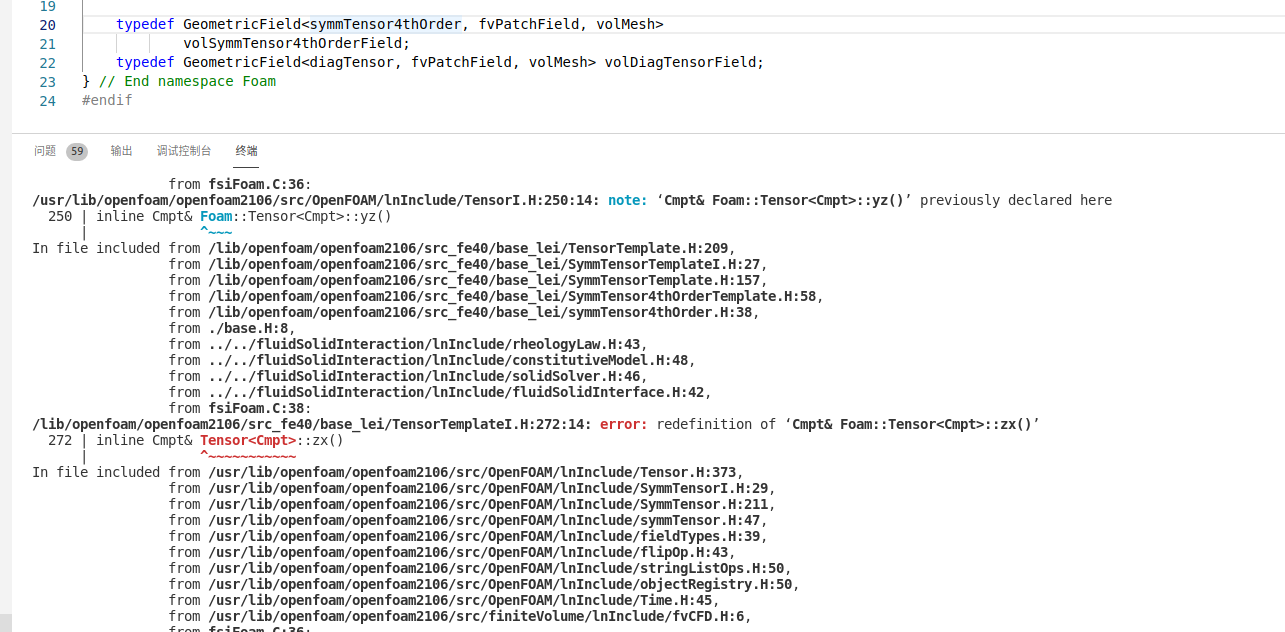Image resolution: width=1285 pixels, height=632 pixels.
Task: Open the 调试控制台 debug console tab
Action: click(184, 151)
